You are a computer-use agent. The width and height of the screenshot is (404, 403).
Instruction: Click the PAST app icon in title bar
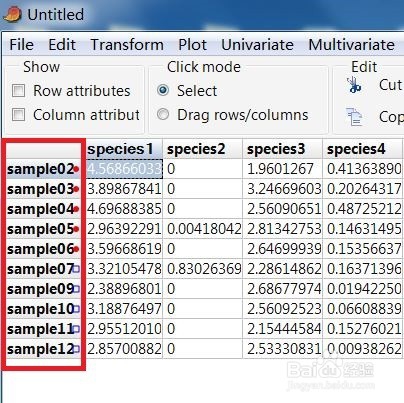13,15
